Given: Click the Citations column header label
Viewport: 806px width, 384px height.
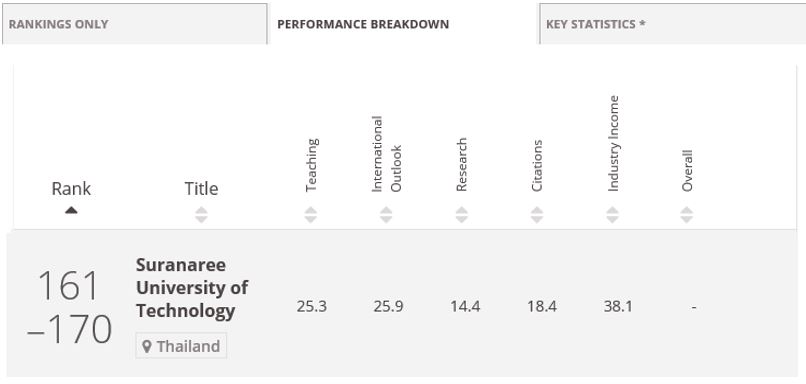Looking at the screenshot, I should pyautogui.click(x=537, y=166).
